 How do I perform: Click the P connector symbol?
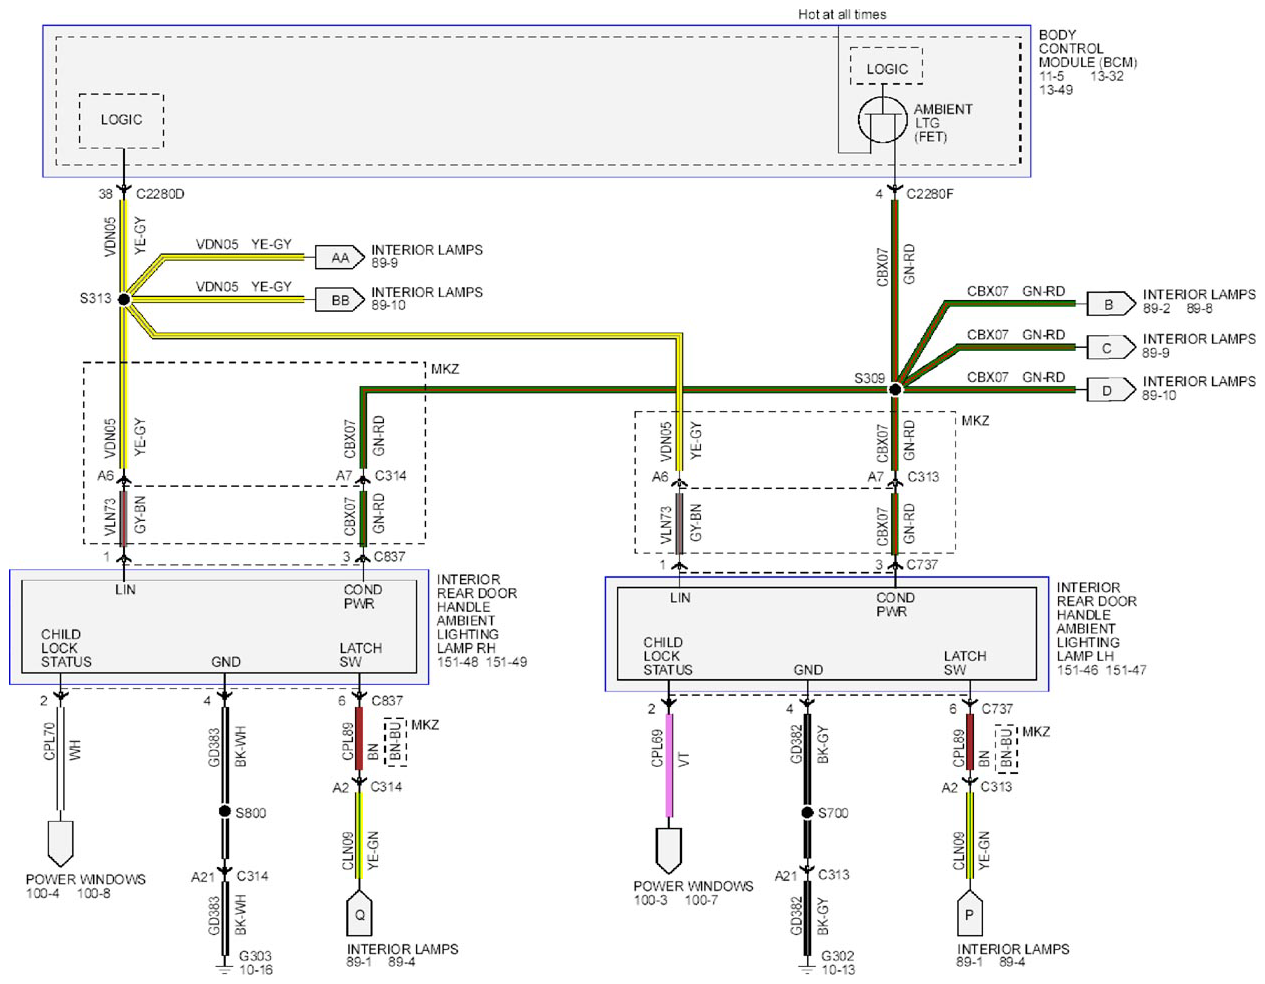pyautogui.click(x=969, y=913)
